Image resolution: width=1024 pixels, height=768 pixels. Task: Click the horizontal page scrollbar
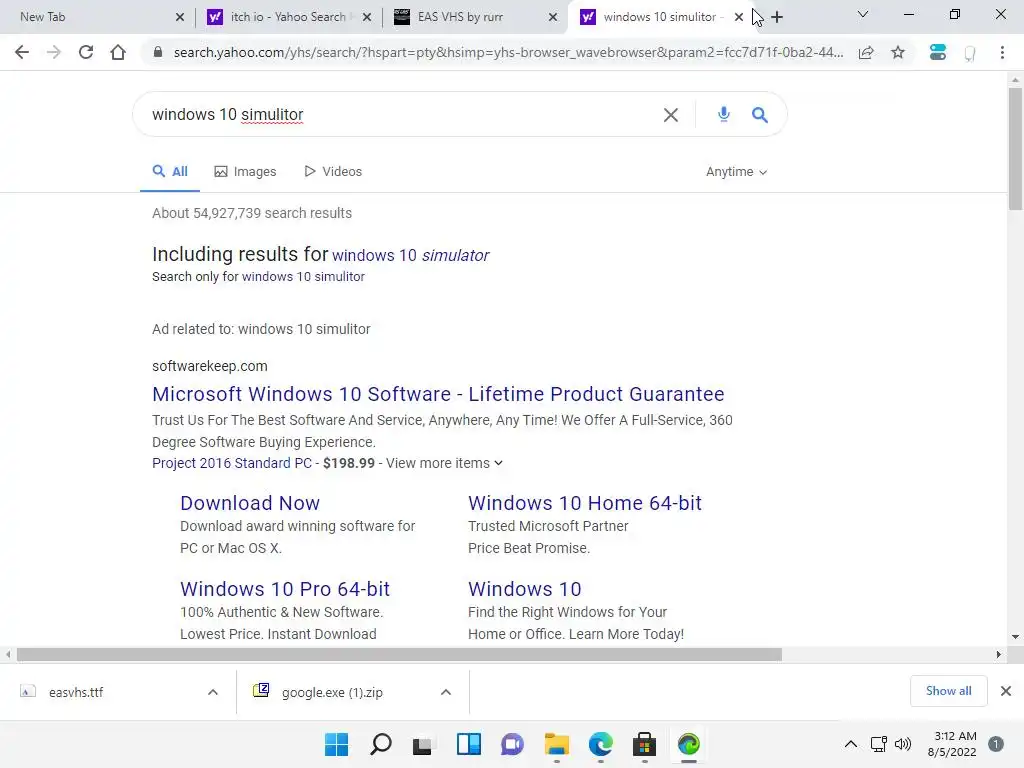399,654
